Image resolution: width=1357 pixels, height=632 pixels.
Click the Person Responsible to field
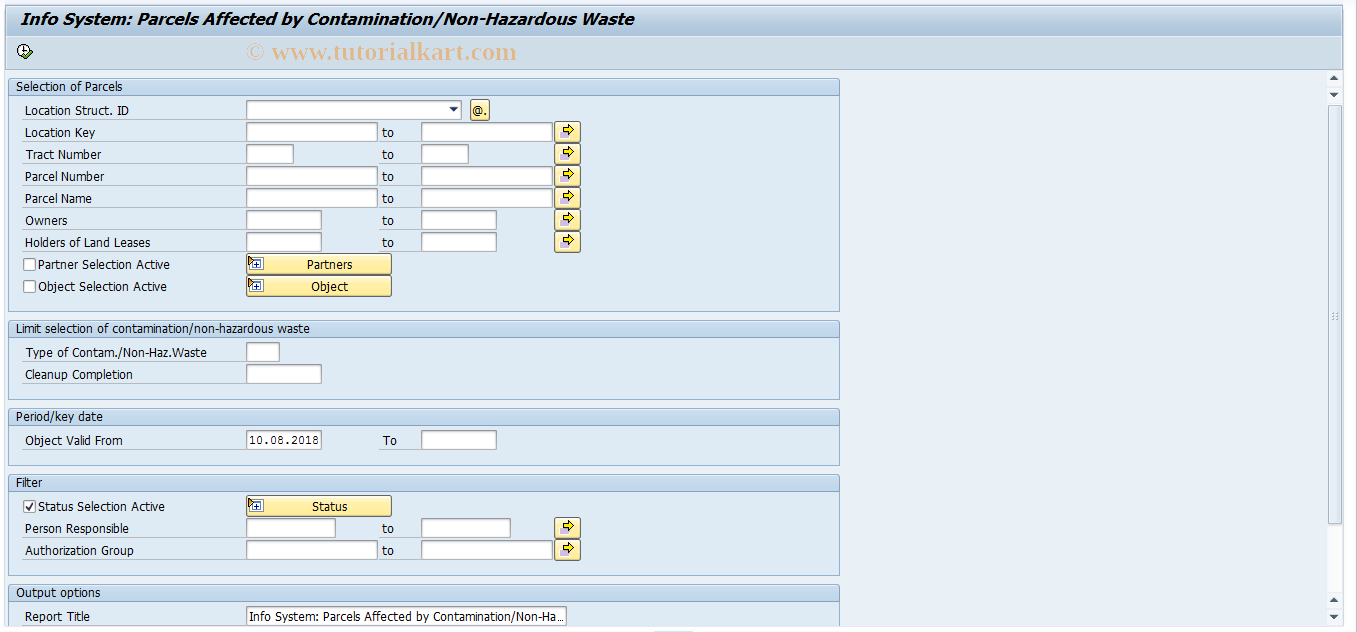click(x=466, y=528)
